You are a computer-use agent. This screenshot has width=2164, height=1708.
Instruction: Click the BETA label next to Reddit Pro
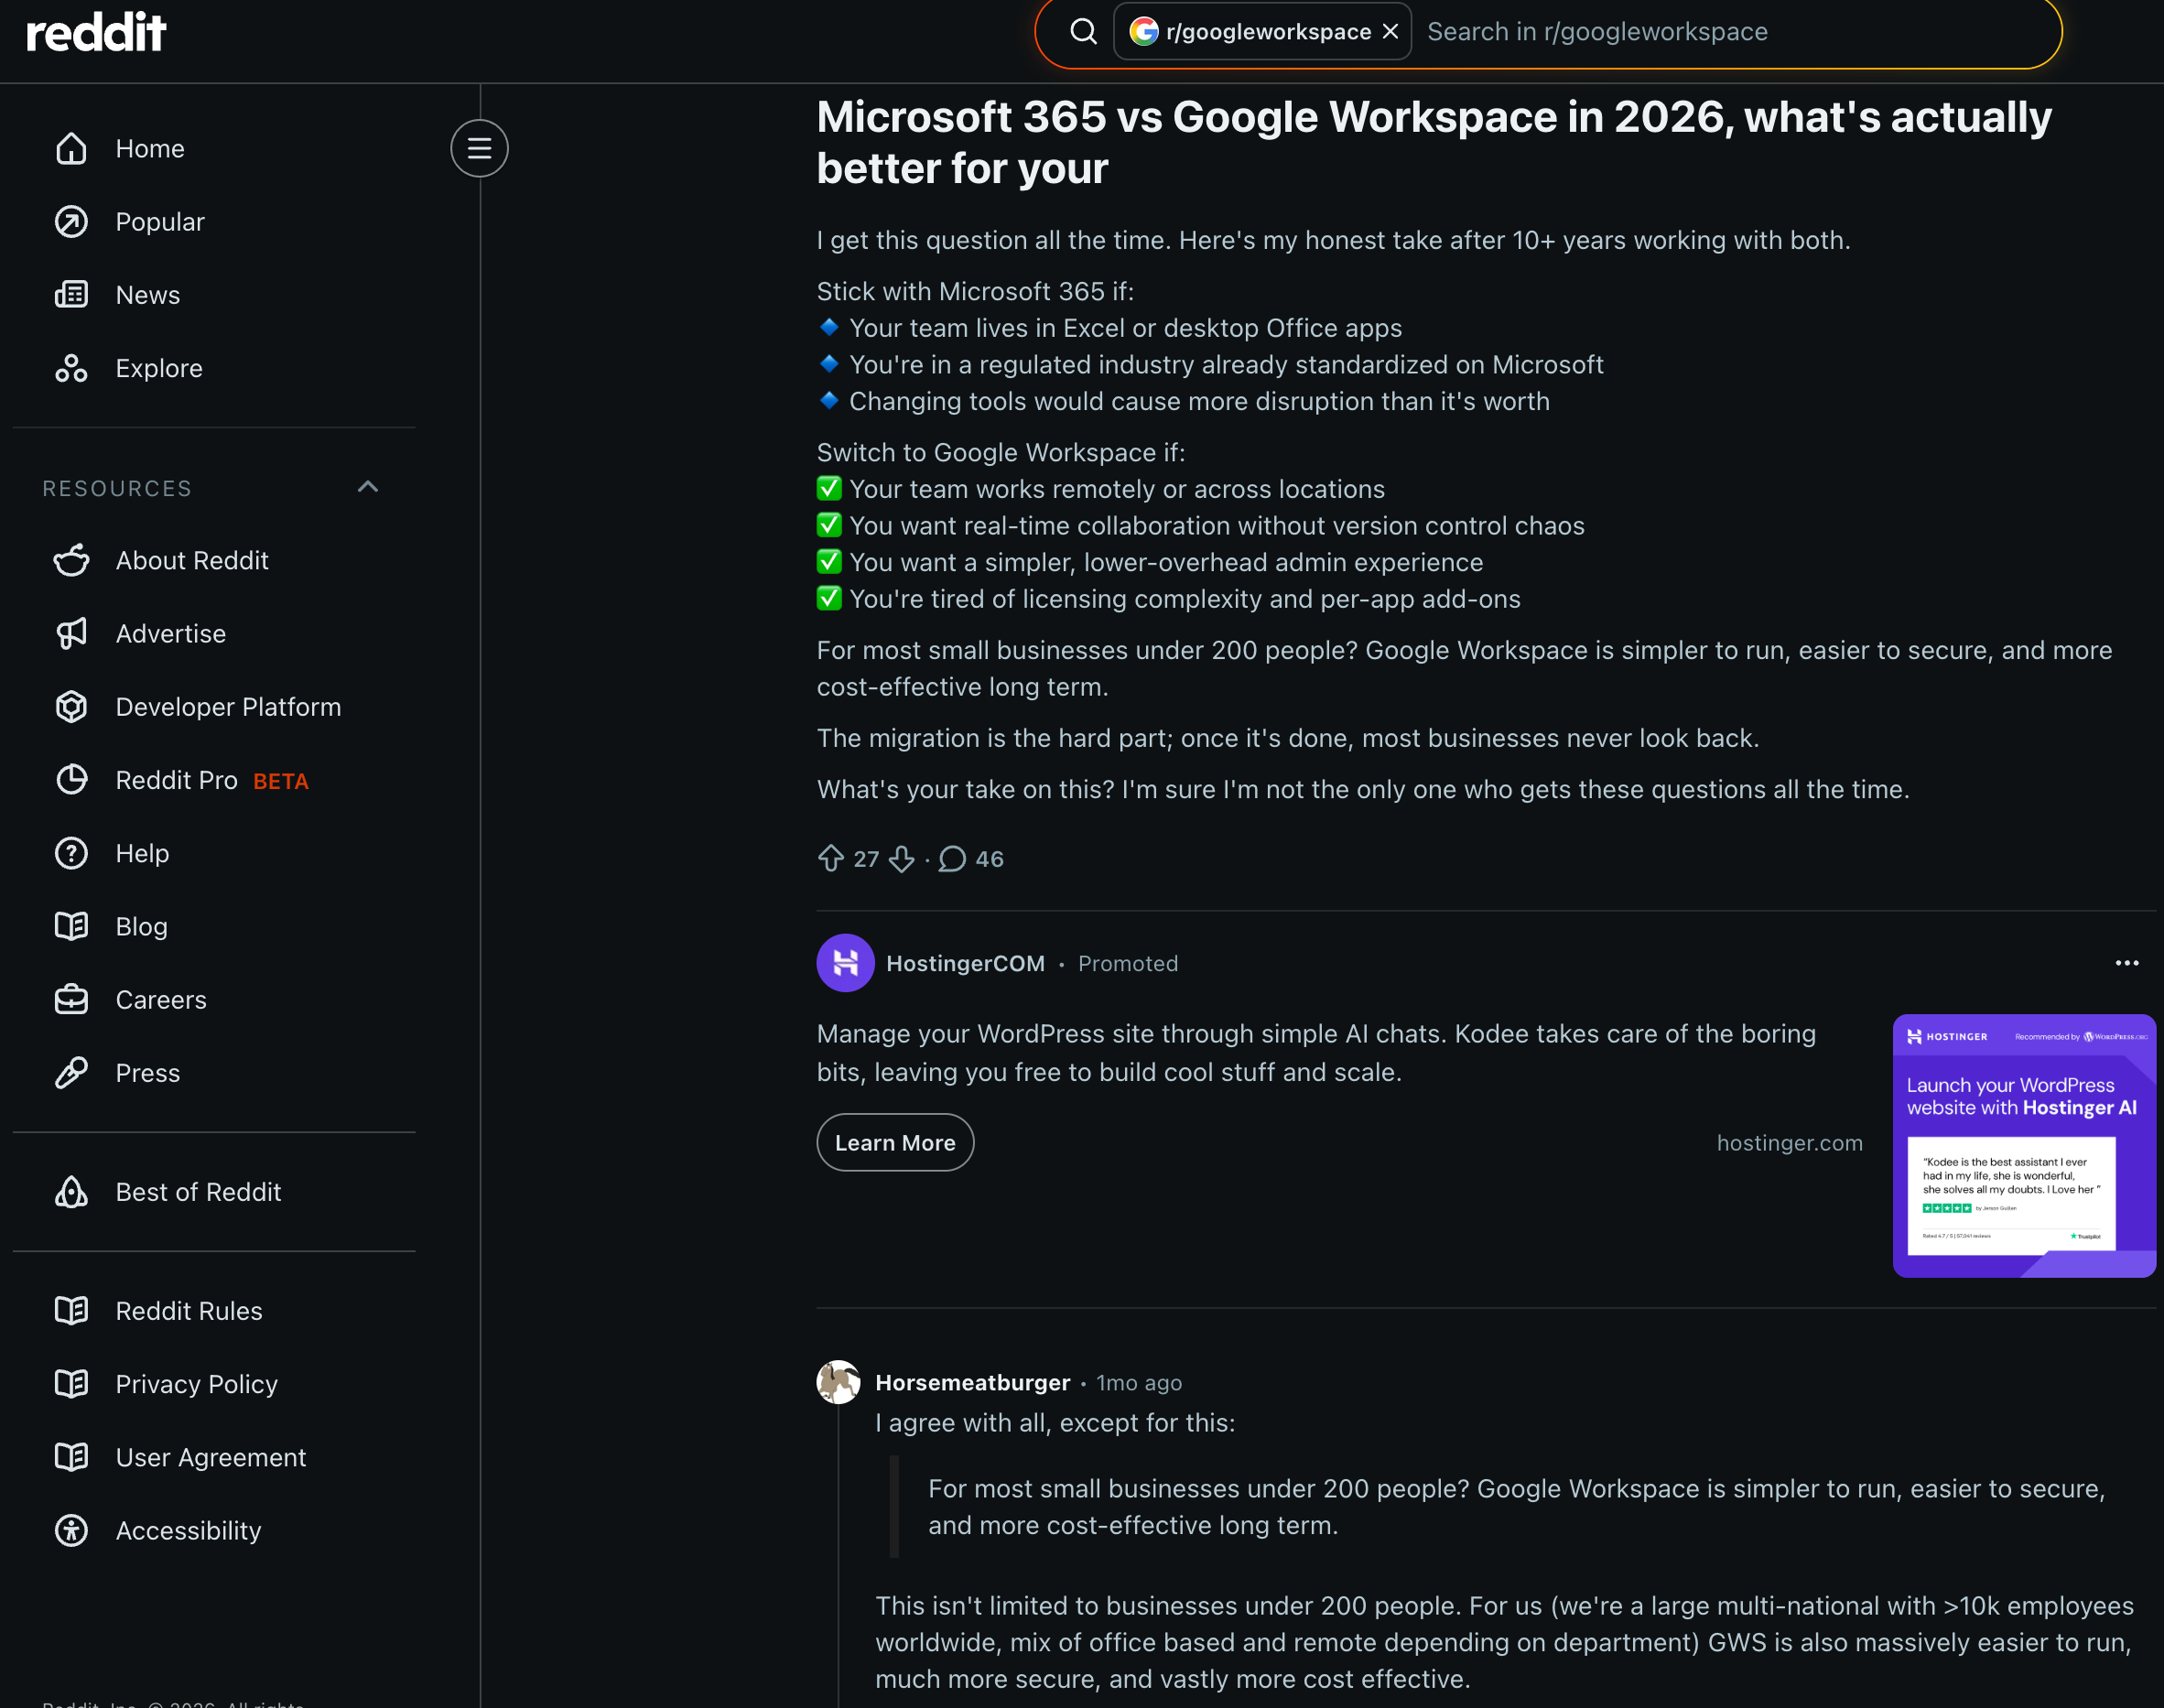[281, 781]
